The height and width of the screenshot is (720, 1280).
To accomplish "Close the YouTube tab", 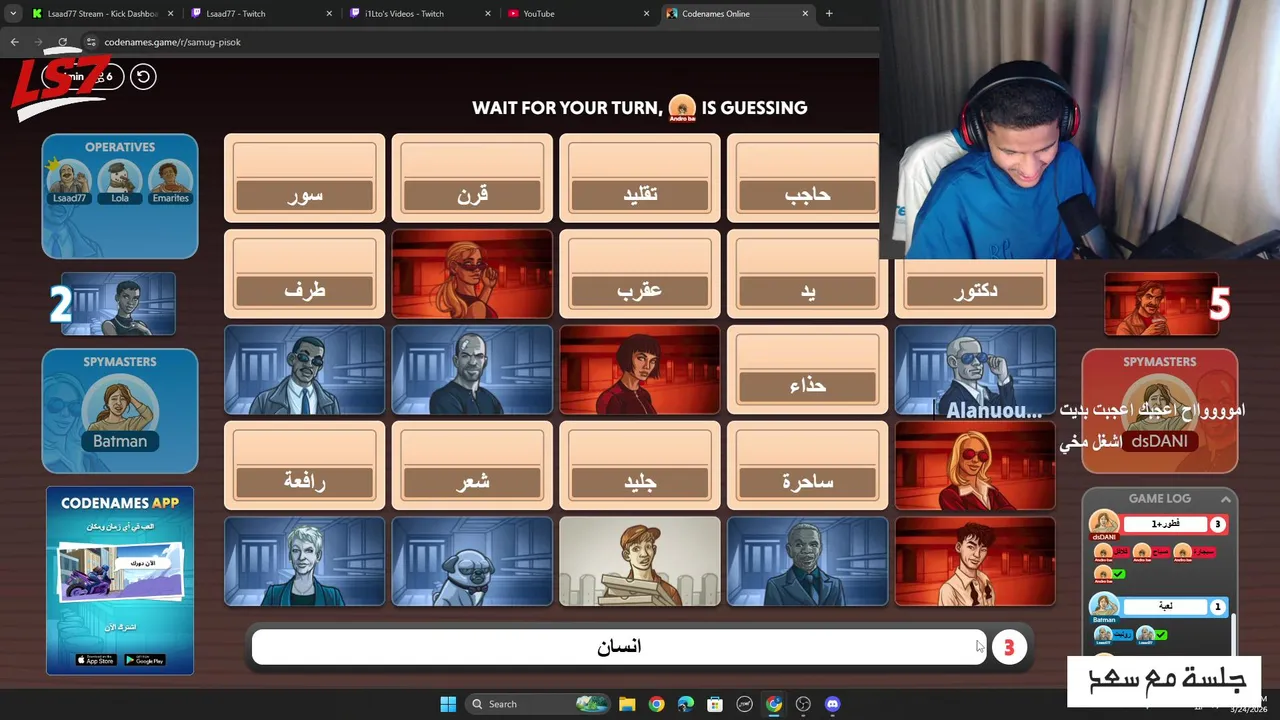I will tap(646, 13).
